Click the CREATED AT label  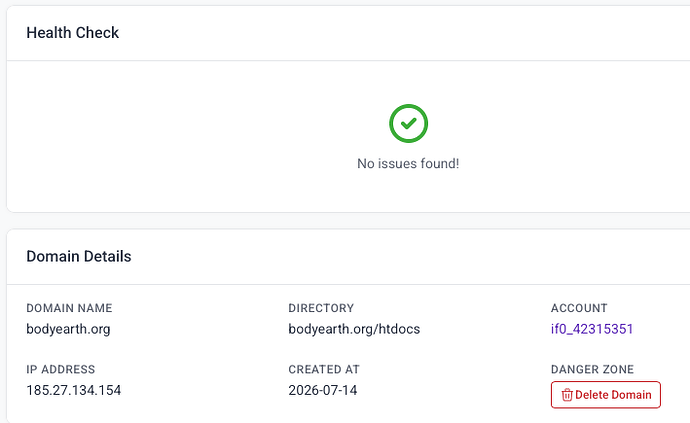324,369
